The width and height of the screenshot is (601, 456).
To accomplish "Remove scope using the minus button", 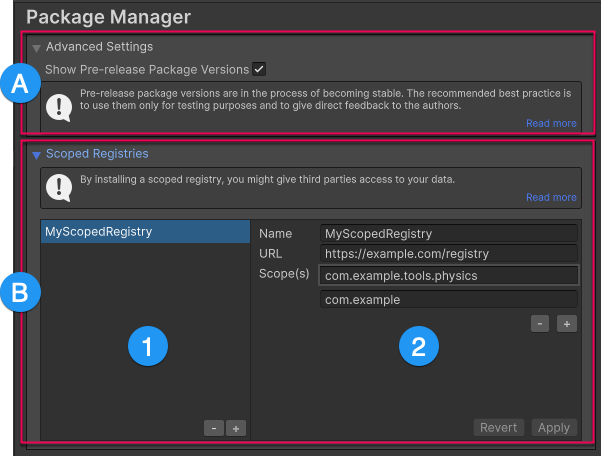I will coord(540,324).
